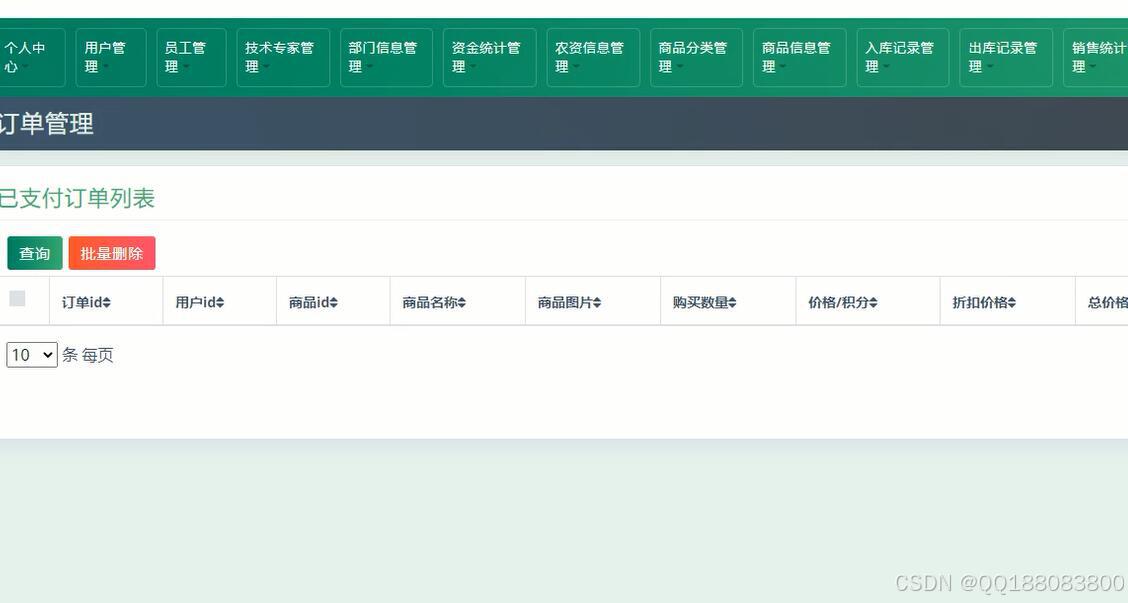The image size is (1128, 603).
Task: Sort orders by 用户id column
Action: pos(198,301)
